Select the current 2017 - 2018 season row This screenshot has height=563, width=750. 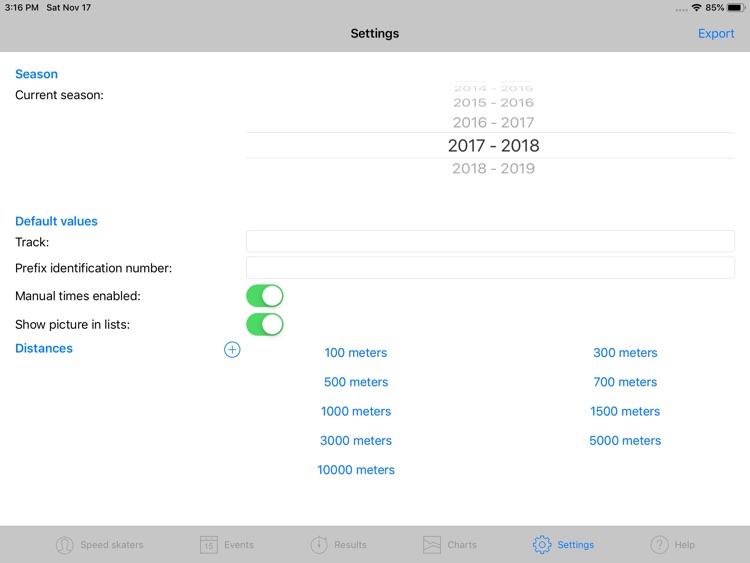(490, 145)
